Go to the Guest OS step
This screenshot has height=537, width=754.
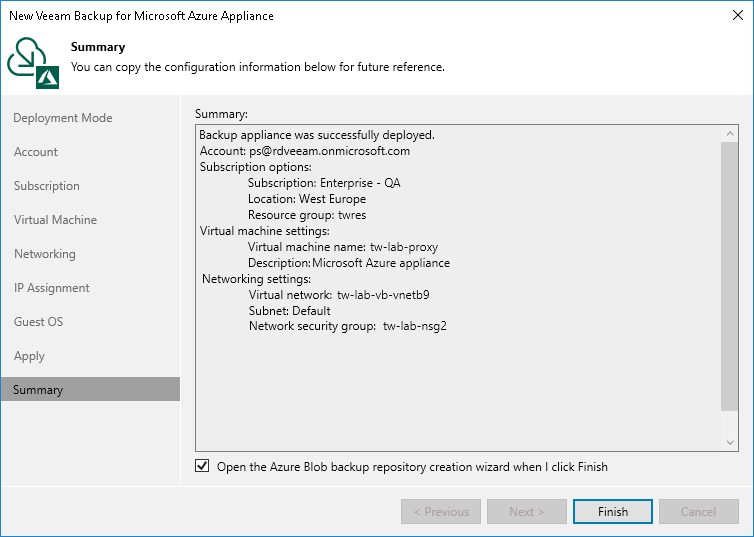[39, 322]
